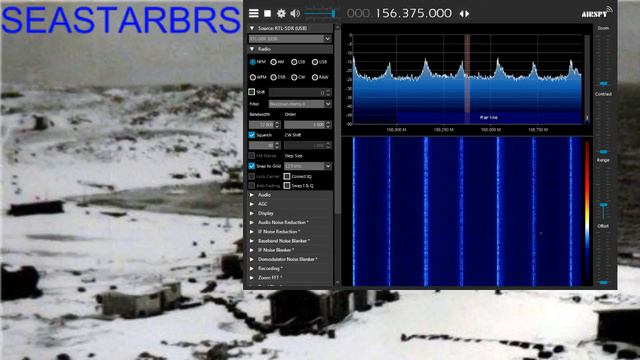640x360 pixels.
Task: Click the AIRSPY logo
Action: [x=597, y=12]
